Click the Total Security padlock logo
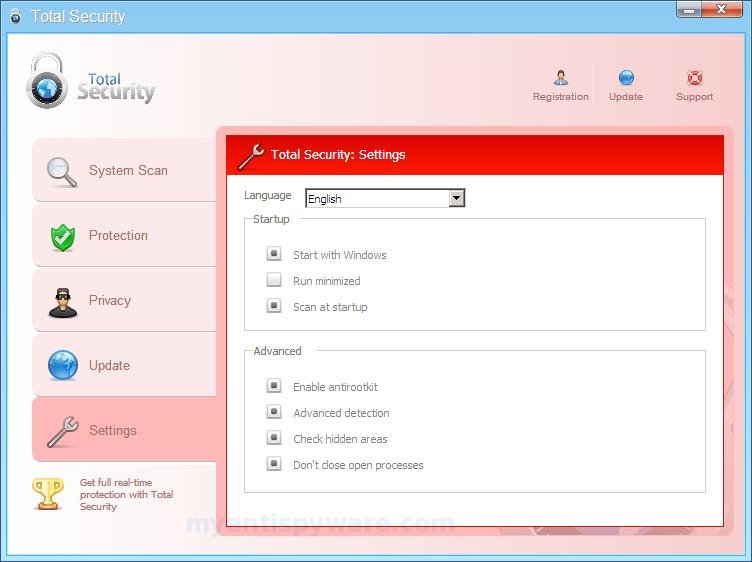The image size is (752, 562). pos(47,80)
